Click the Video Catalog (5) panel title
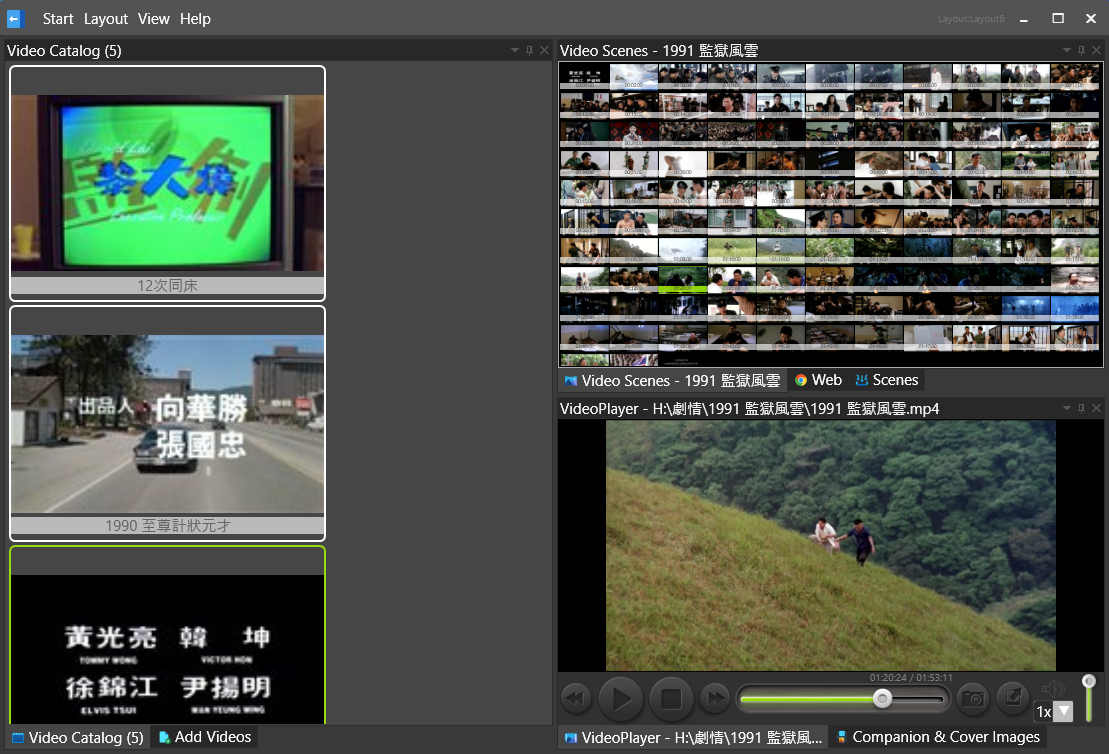Image resolution: width=1109 pixels, height=754 pixels. [x=64, y=51]
